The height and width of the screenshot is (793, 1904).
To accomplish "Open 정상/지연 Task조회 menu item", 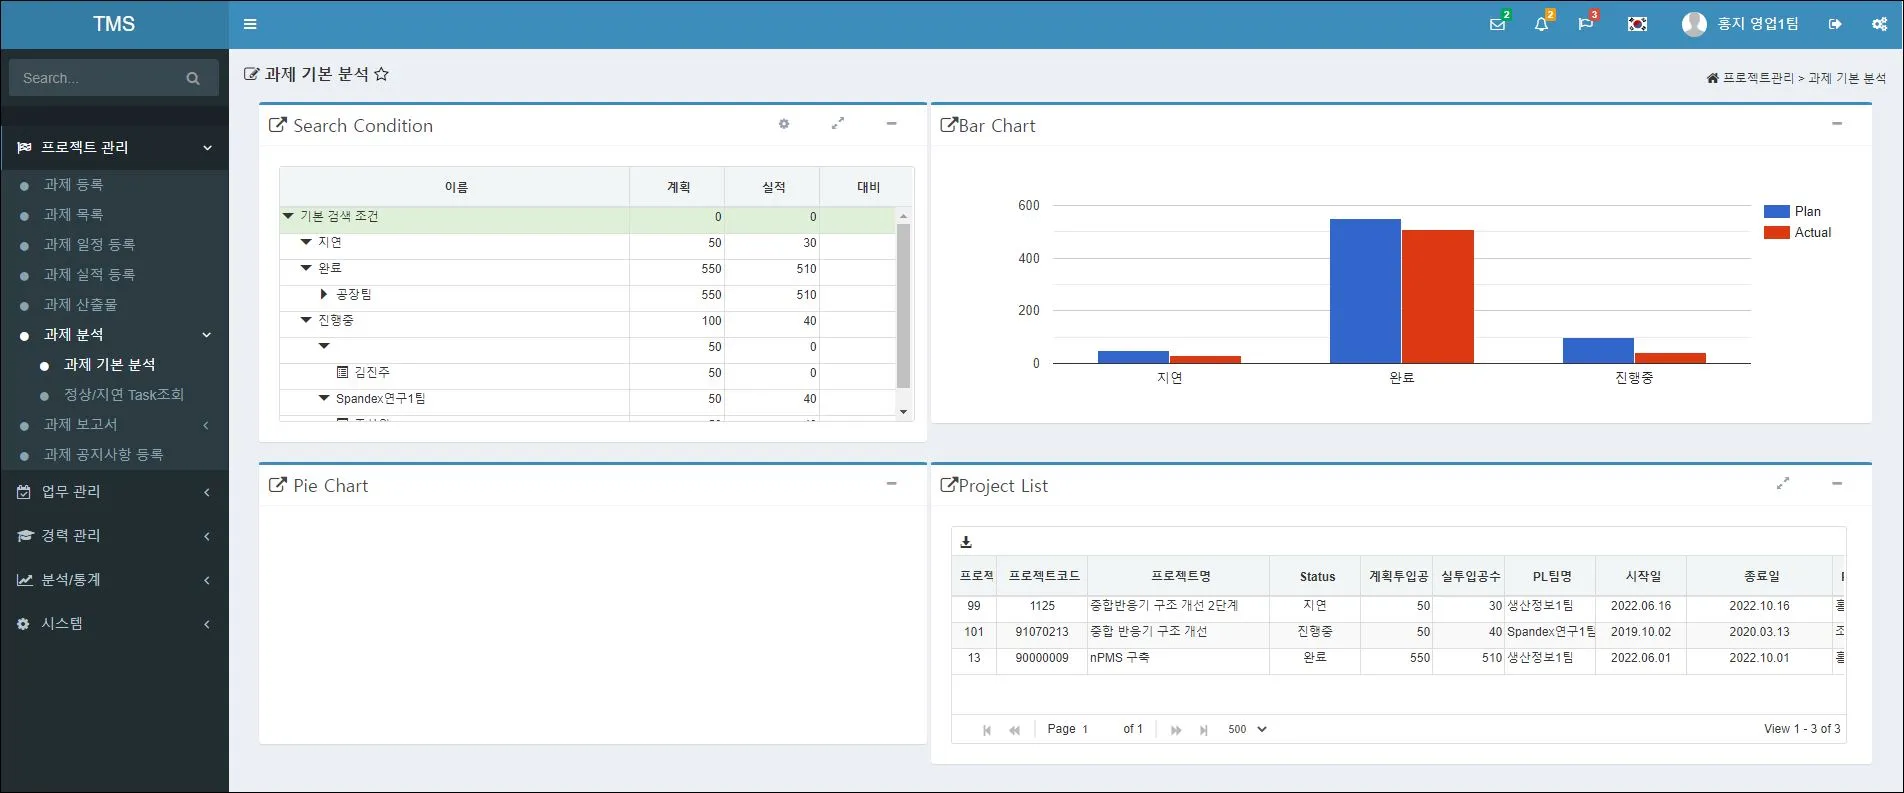I will pos(124,394).
